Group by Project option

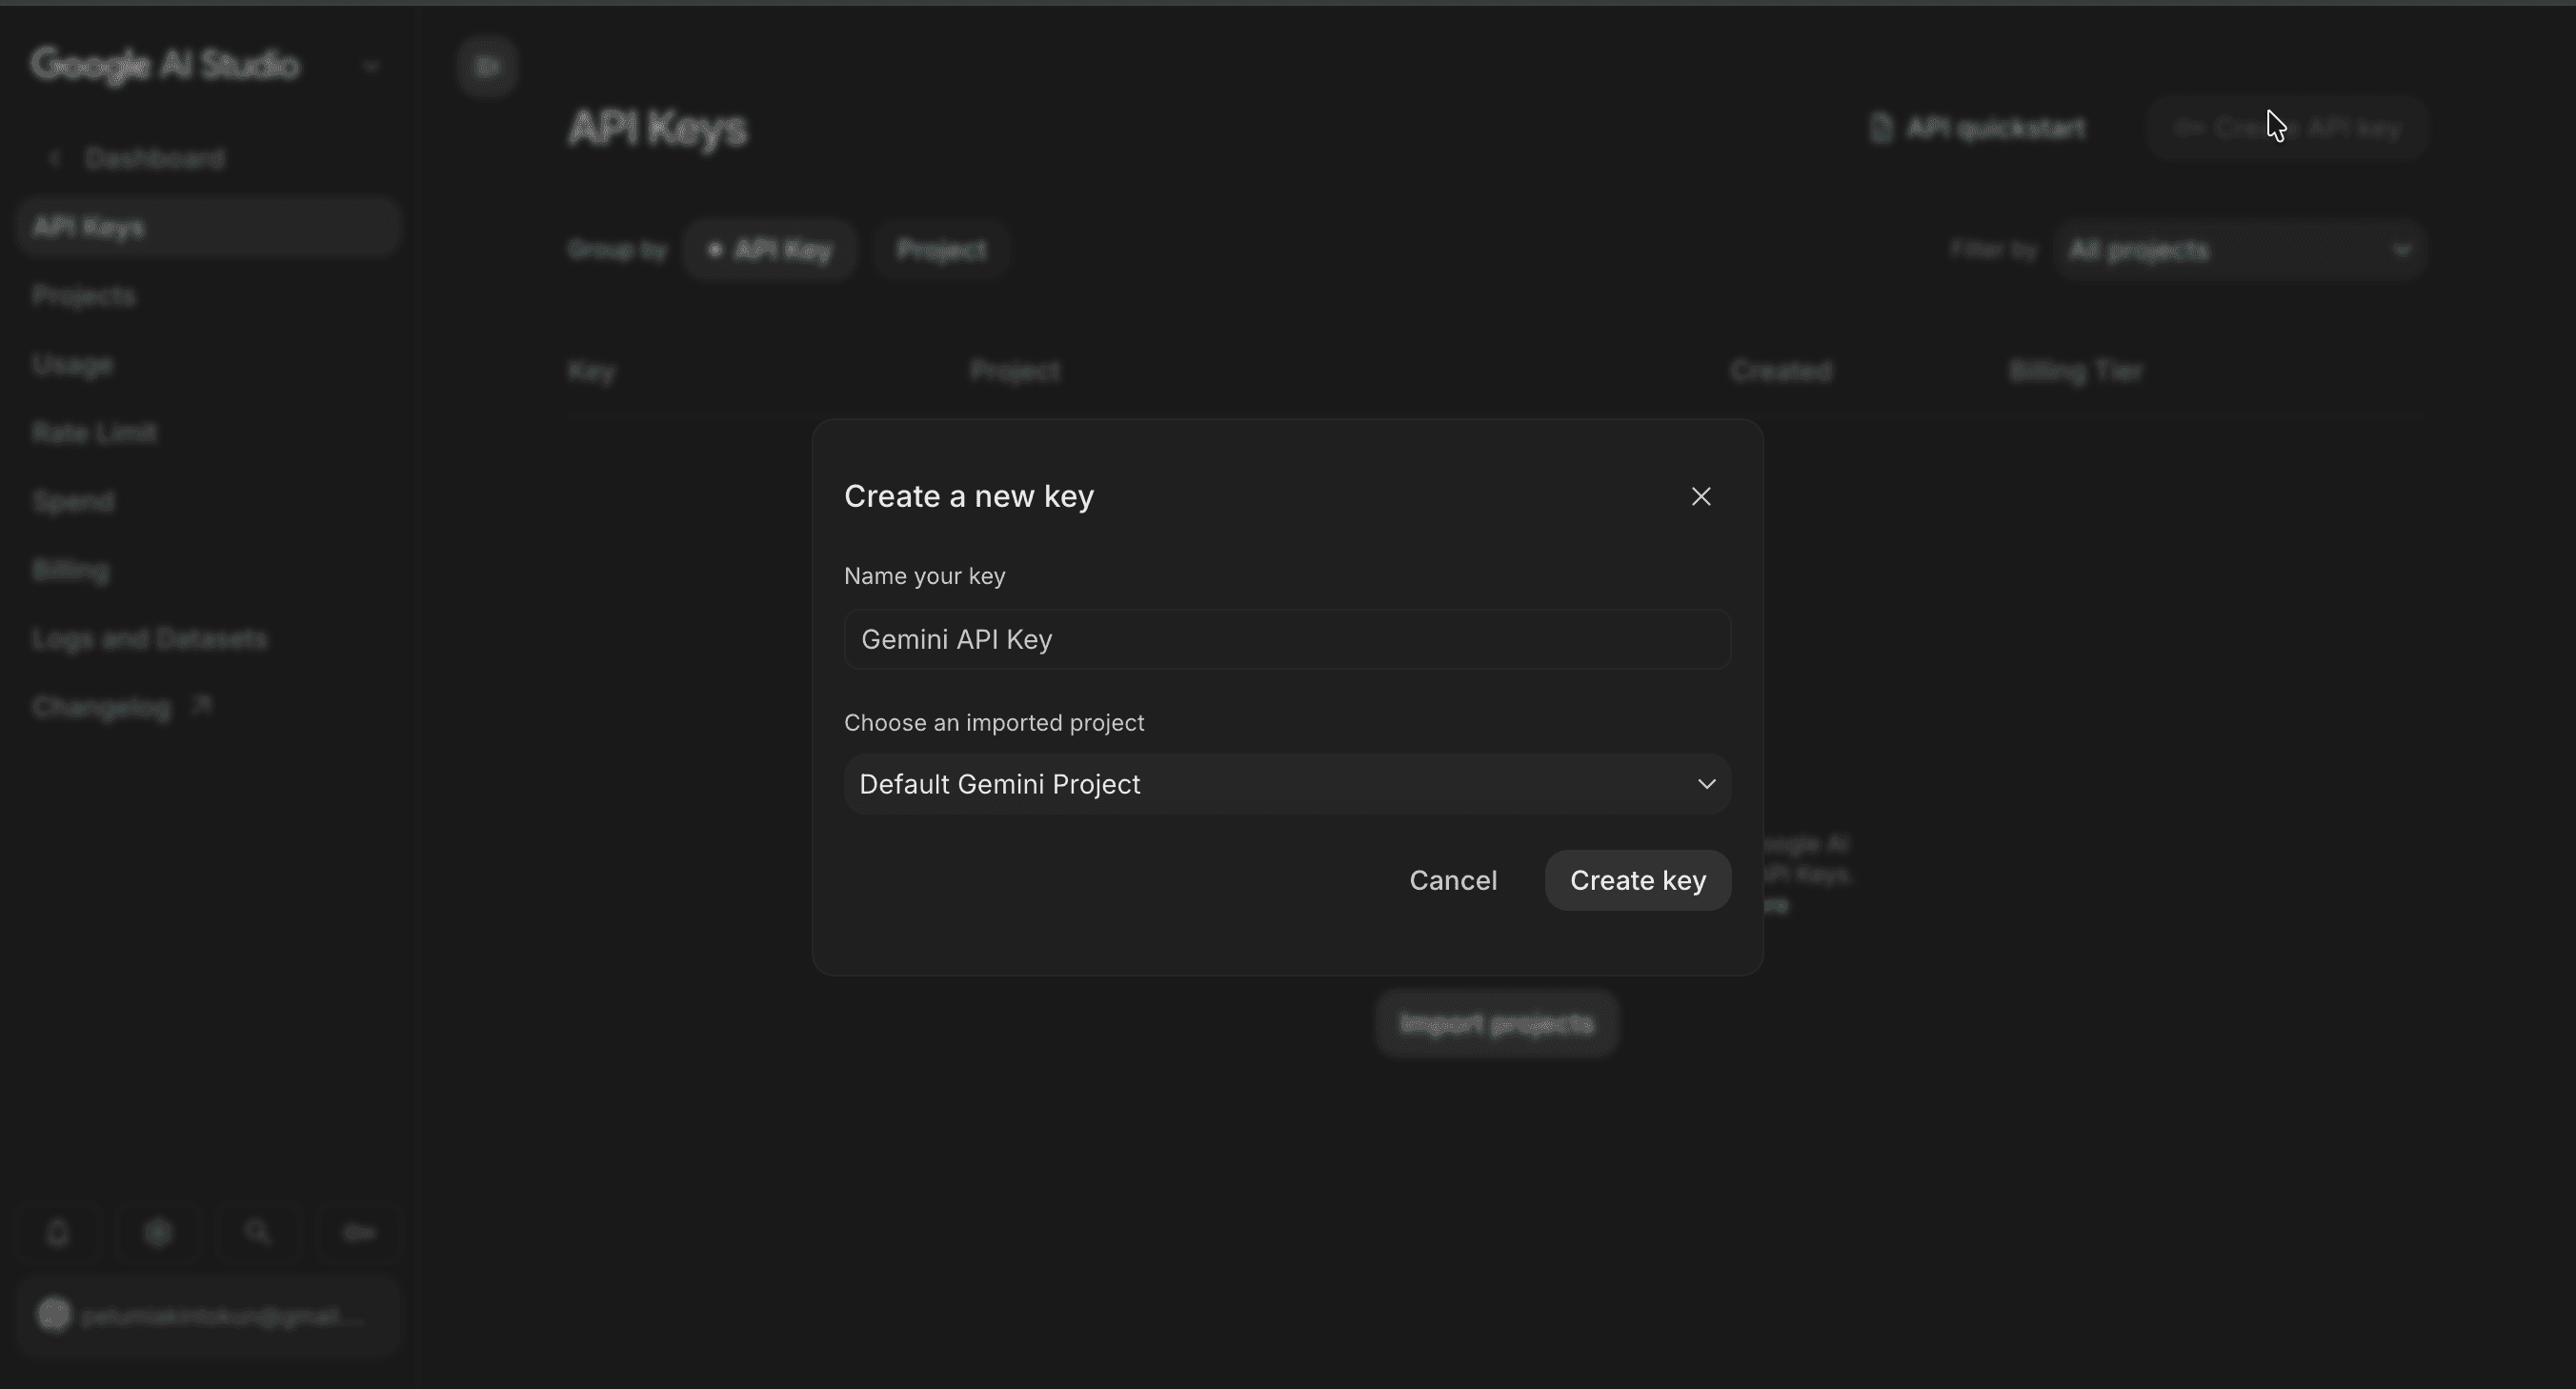(x=941, y=250)
